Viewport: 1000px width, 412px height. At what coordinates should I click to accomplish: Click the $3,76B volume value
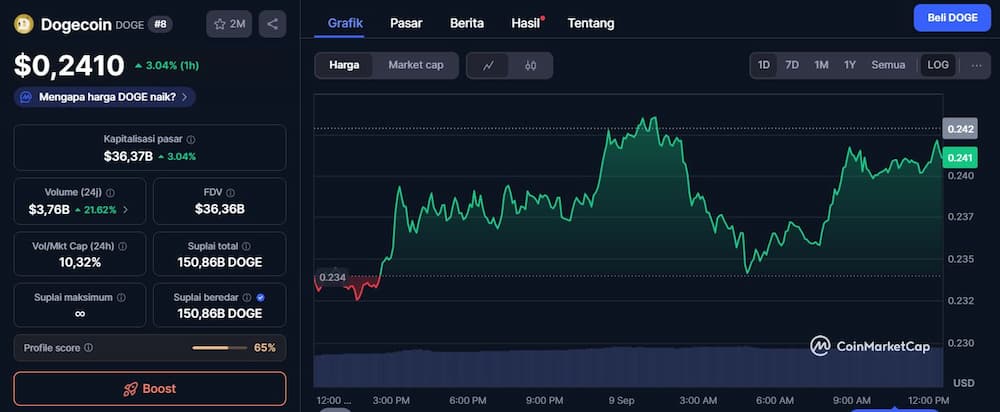(49, 209)
